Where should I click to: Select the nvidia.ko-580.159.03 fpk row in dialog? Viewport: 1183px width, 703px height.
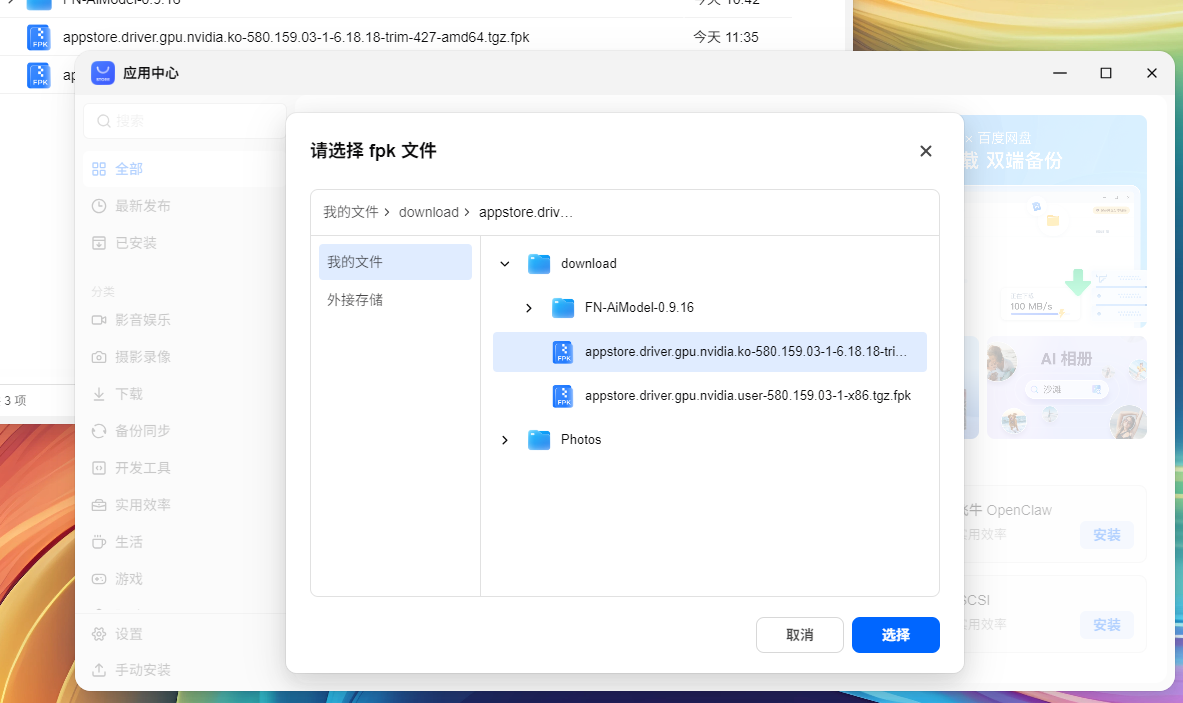[709, 352]
